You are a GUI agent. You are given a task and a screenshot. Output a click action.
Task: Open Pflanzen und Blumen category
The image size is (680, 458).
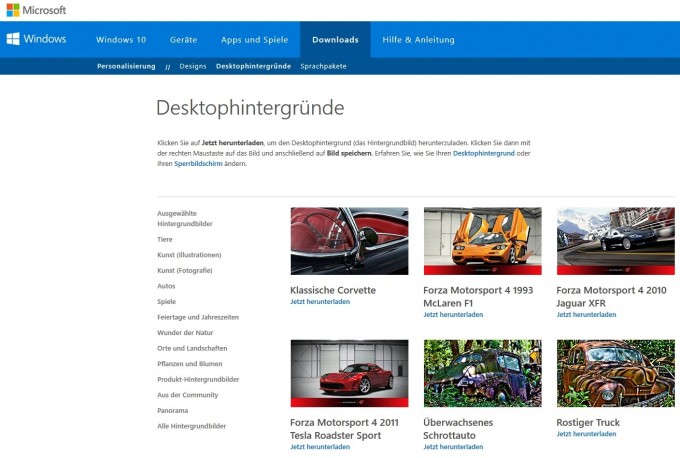pos(190,364)
